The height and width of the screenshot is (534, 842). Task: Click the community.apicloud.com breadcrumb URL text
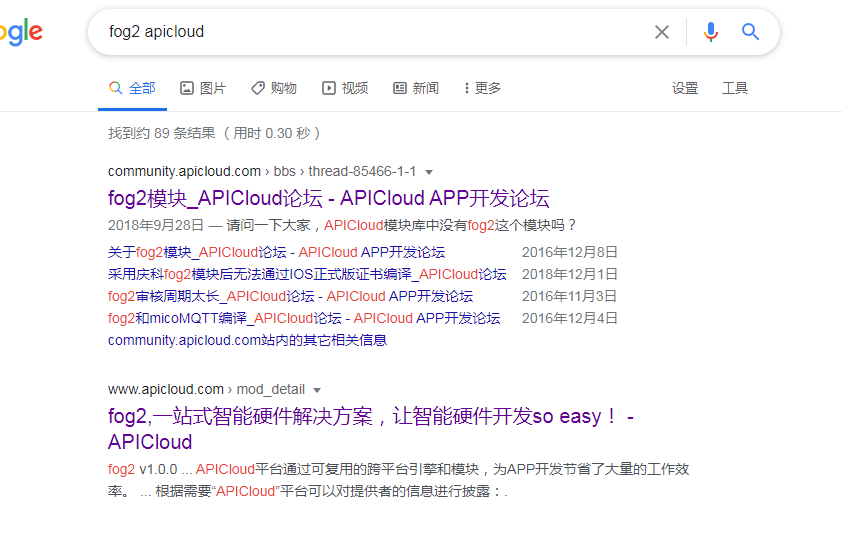tap(184, 171)
